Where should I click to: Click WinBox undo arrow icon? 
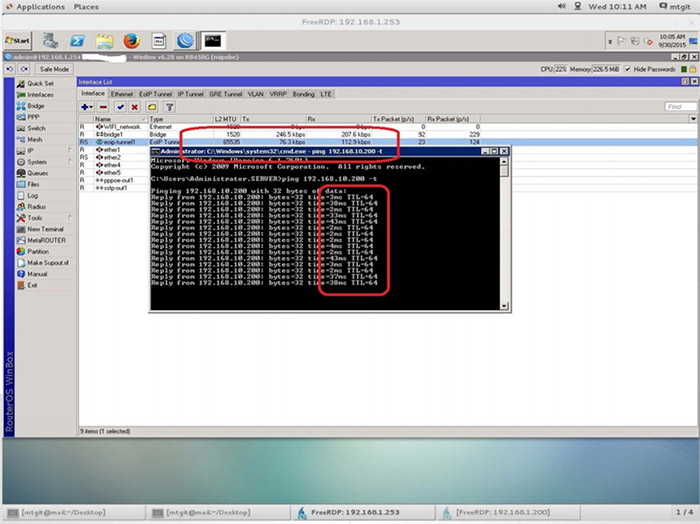tap(10, 69)
